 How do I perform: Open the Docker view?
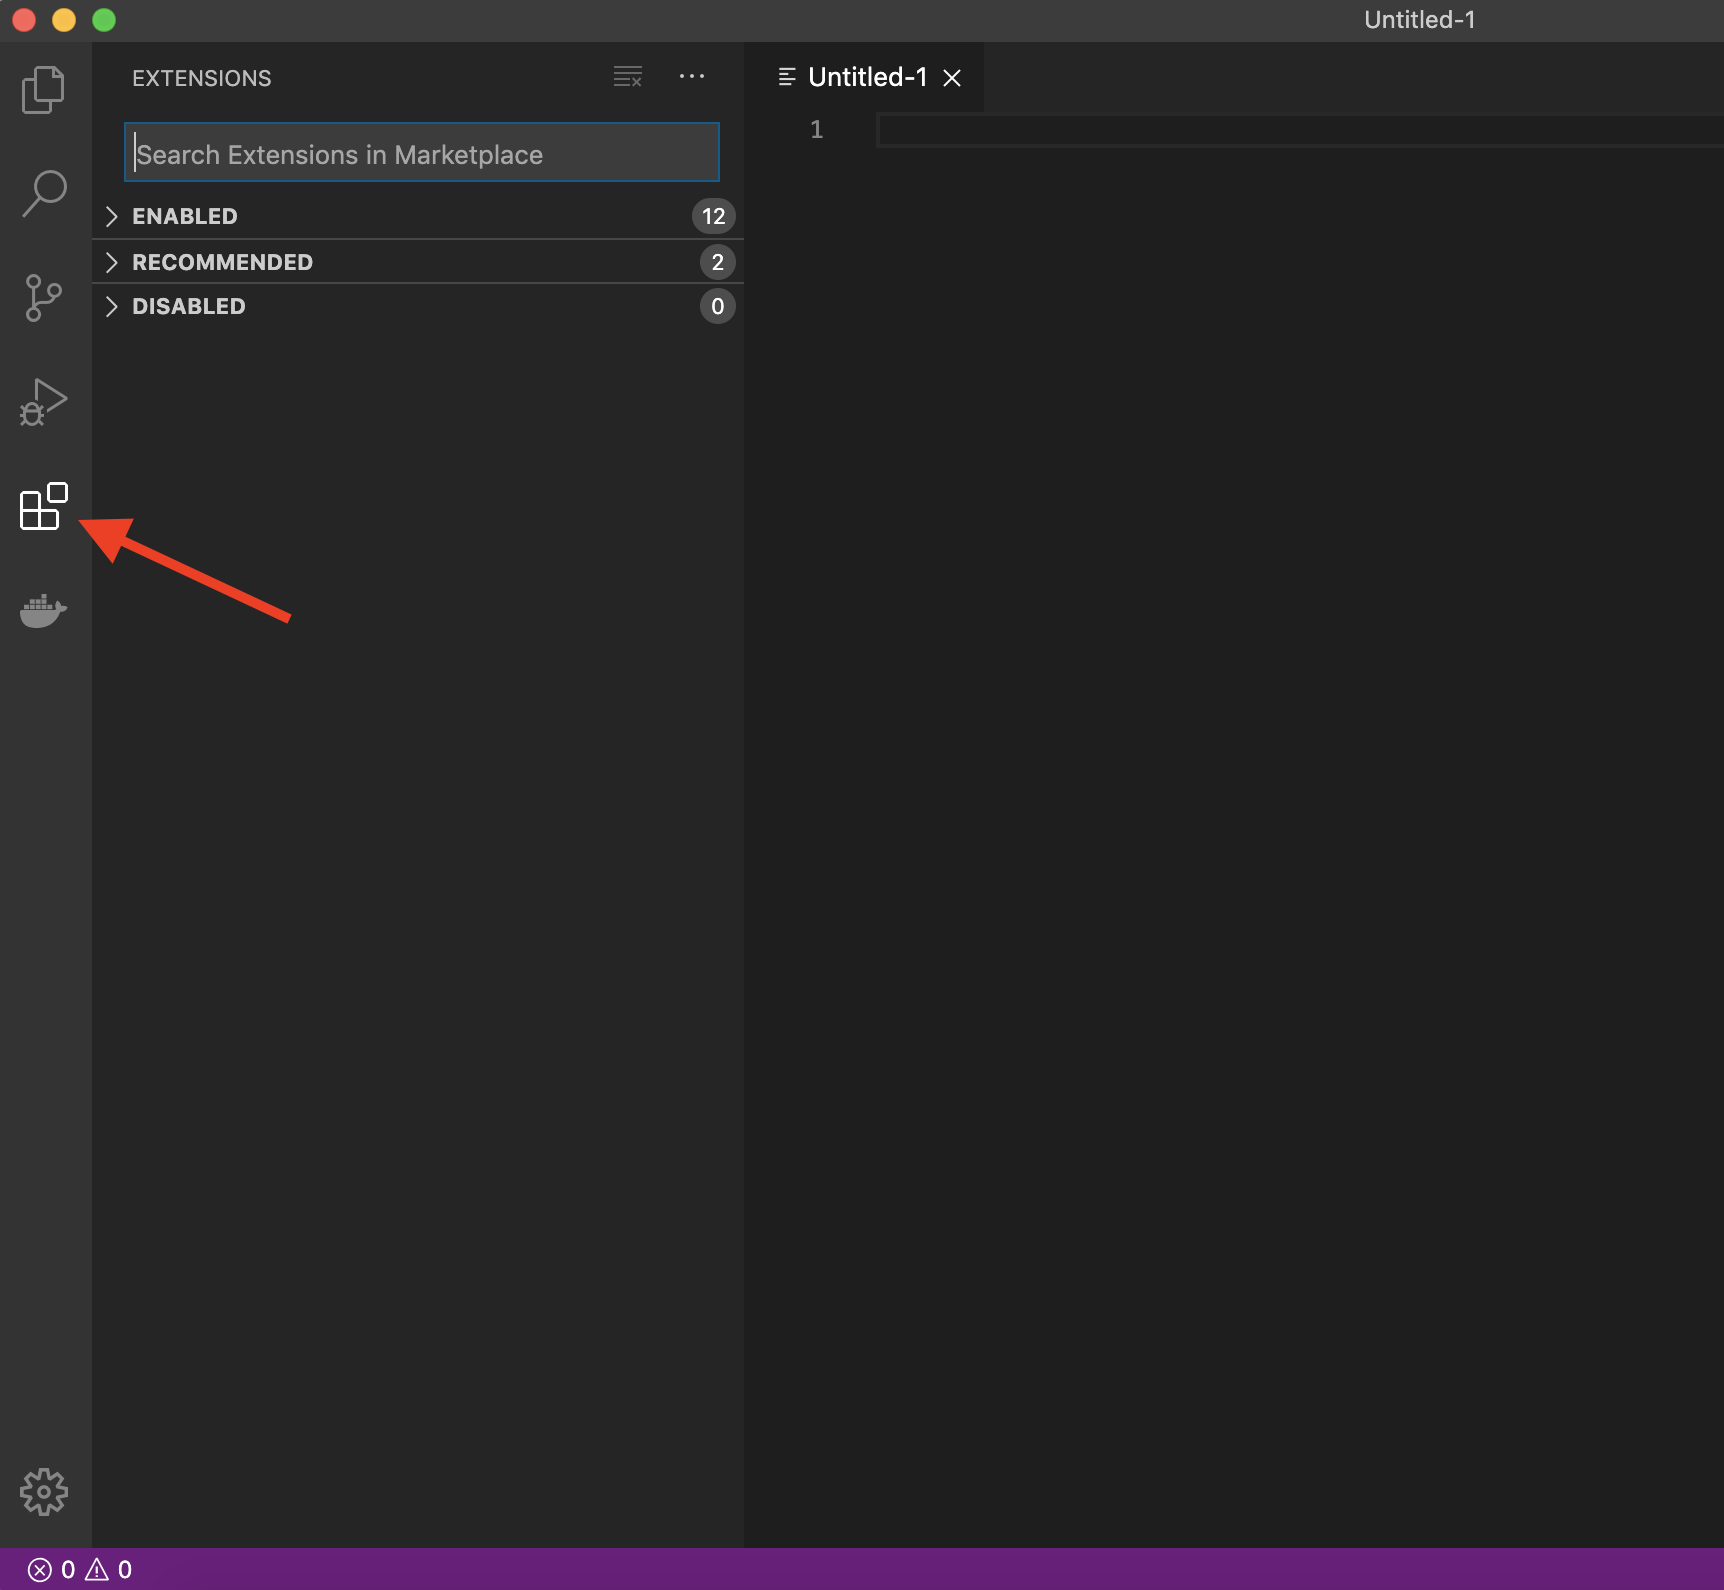click(x=43, y=610)
